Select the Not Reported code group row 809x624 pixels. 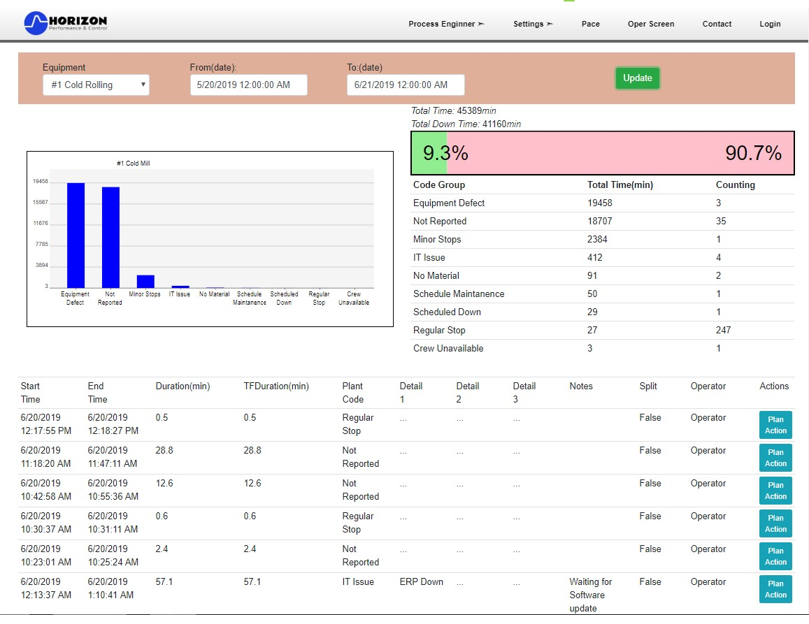[602, 221]
